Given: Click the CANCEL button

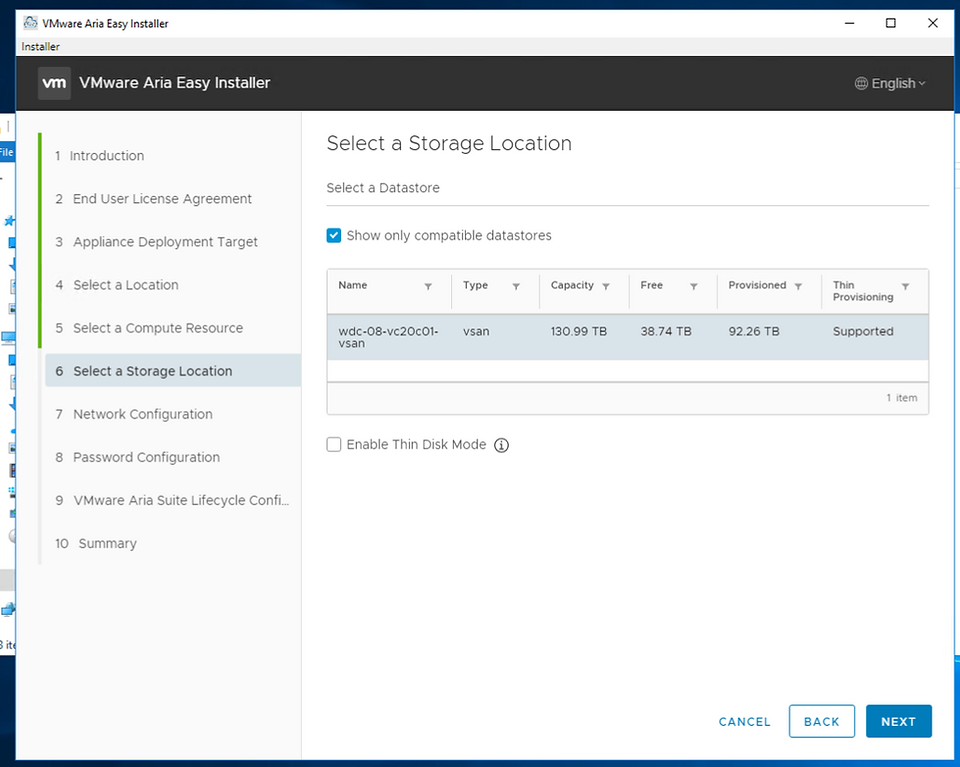Looking at the screenshot, I should coord(744,722).
